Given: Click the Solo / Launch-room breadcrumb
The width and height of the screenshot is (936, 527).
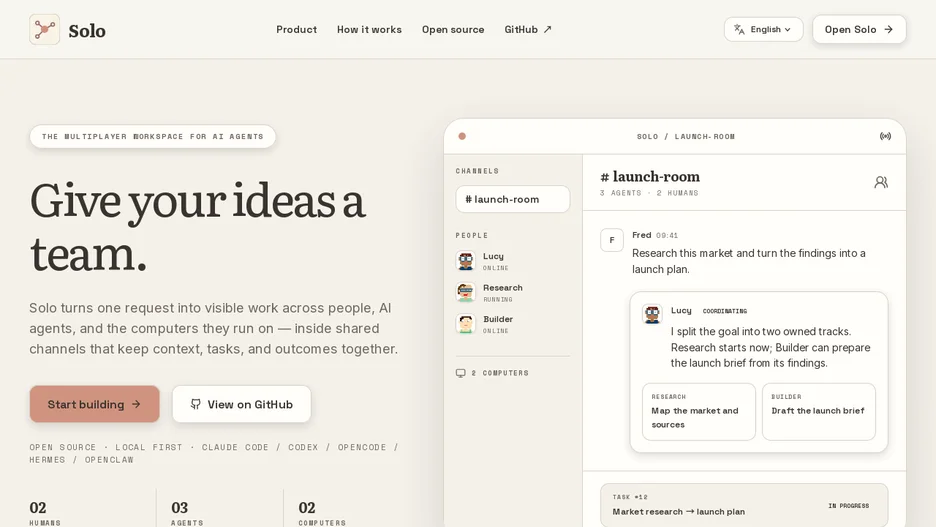Looking at the screenshot, I should click(x=686, y=136).
